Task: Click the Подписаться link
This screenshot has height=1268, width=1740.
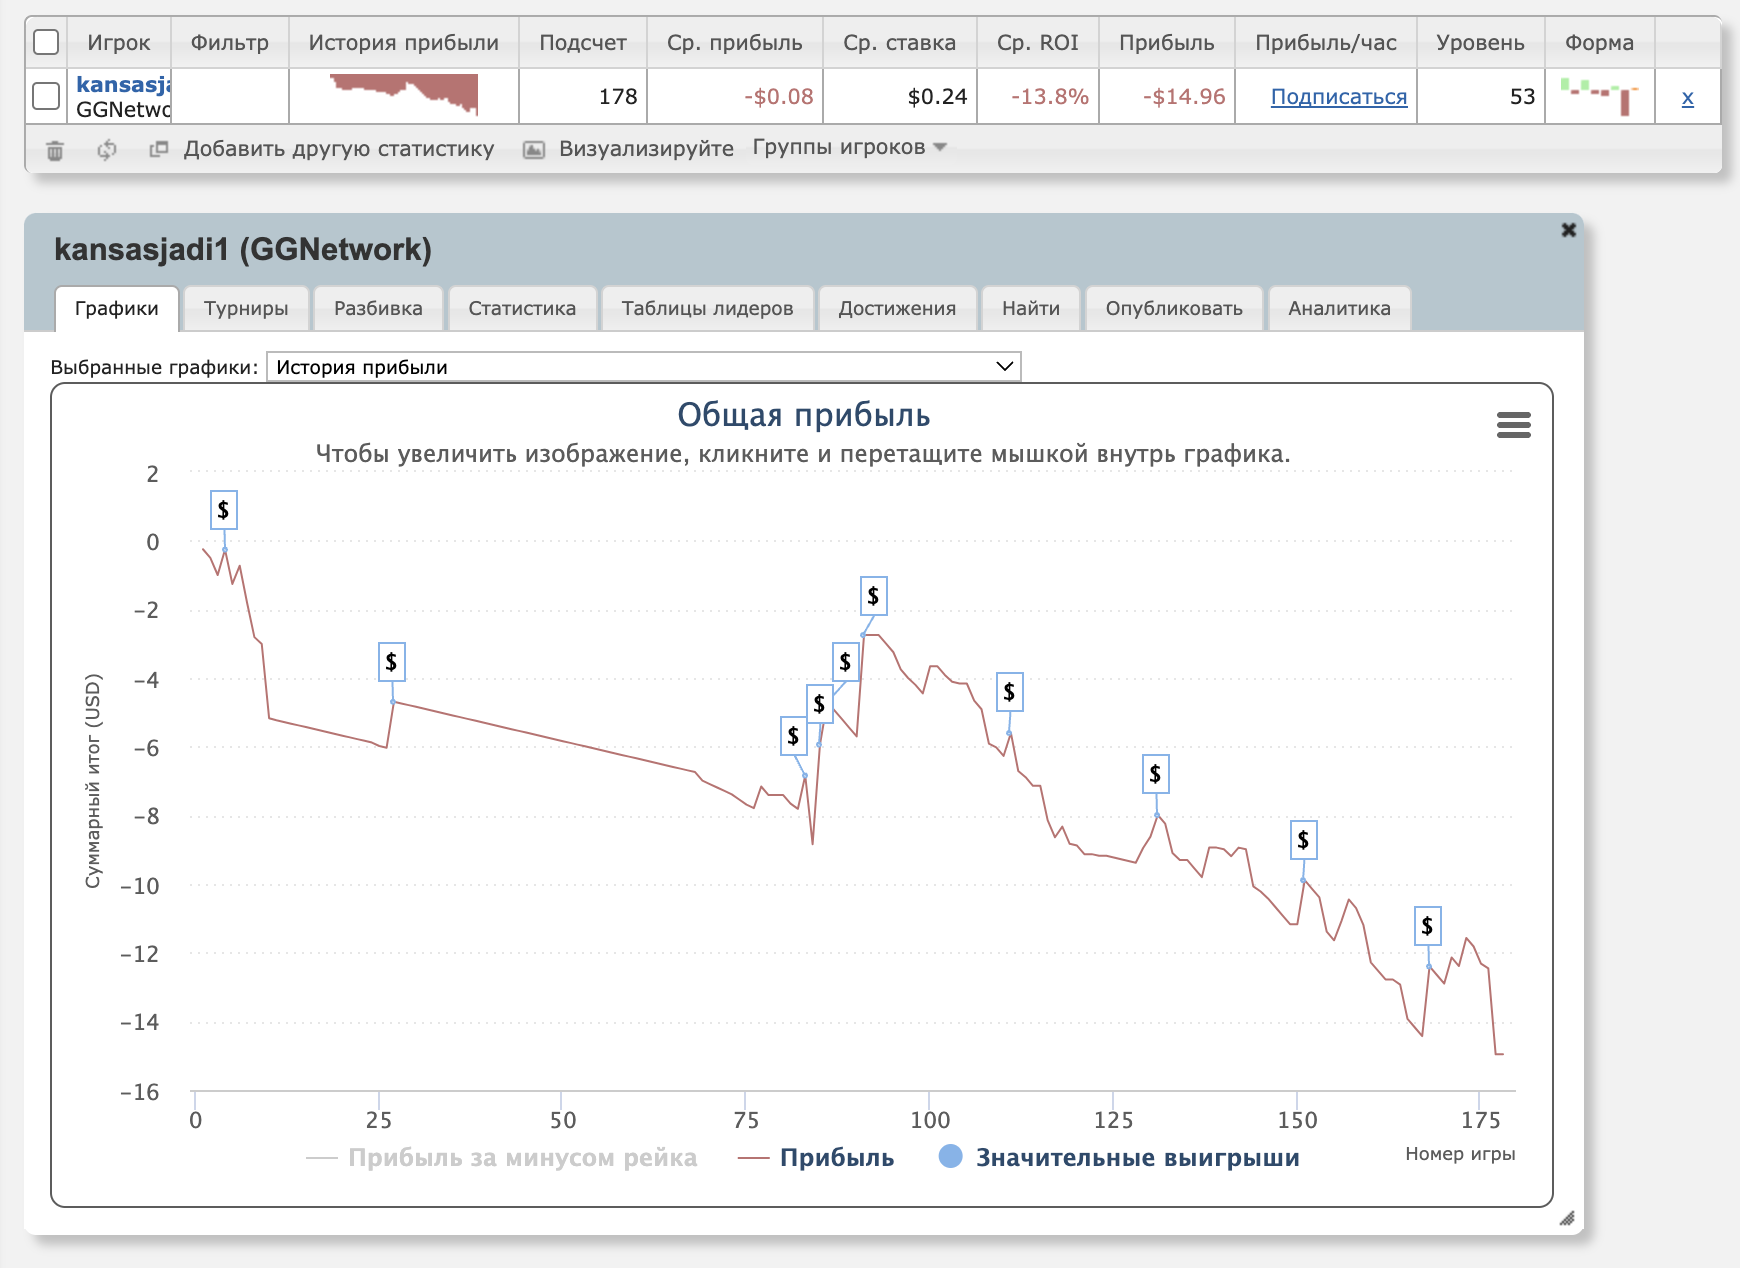Action: click(x=1338, y=97)
